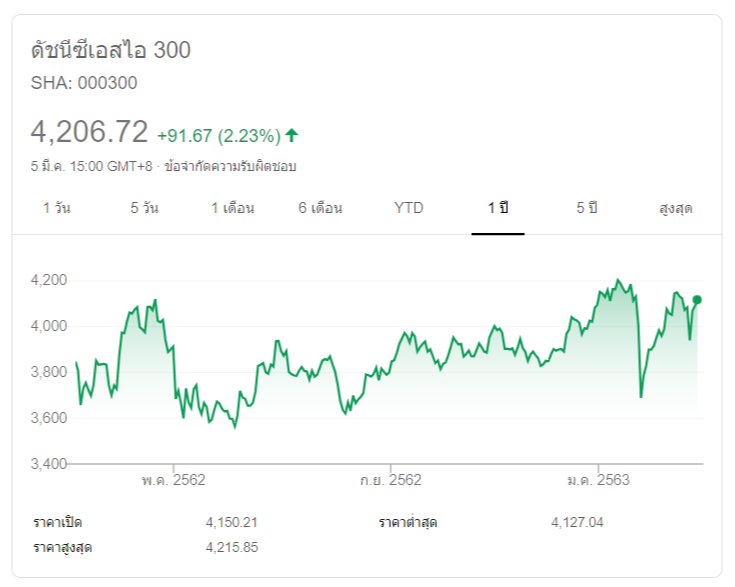Select the สูงสุด max range tab
Viewport: 735px width, 587px height.
point(676,208)
